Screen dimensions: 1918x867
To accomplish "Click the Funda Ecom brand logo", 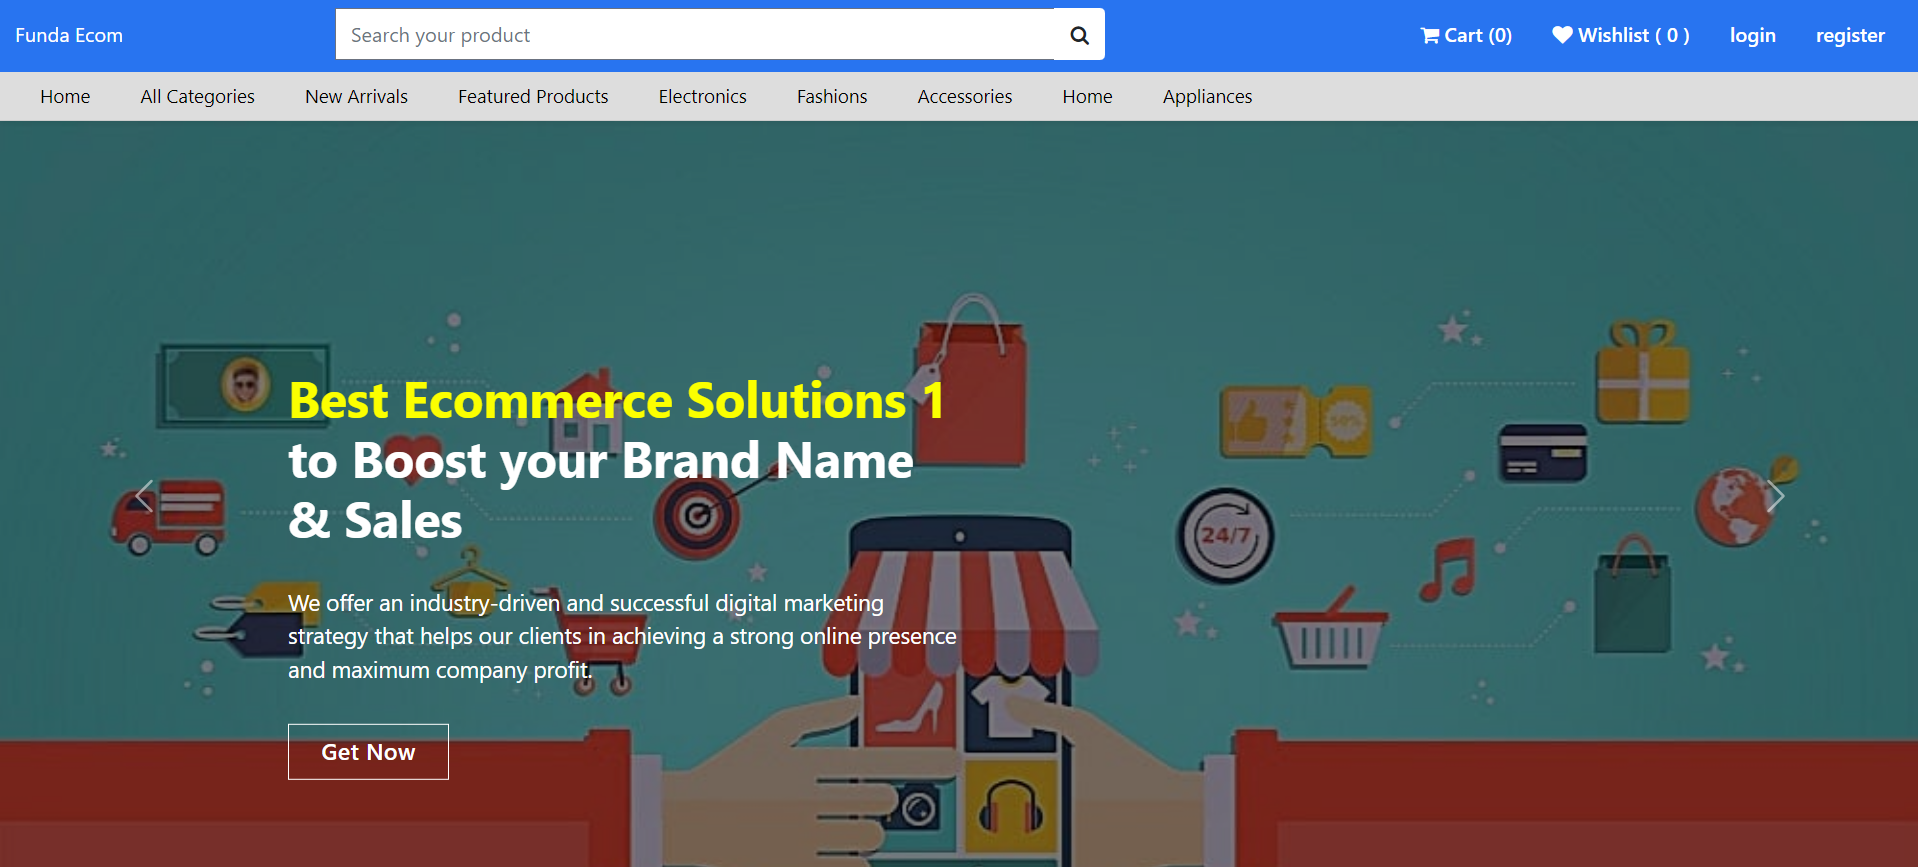I will click(x=69, y=35).
